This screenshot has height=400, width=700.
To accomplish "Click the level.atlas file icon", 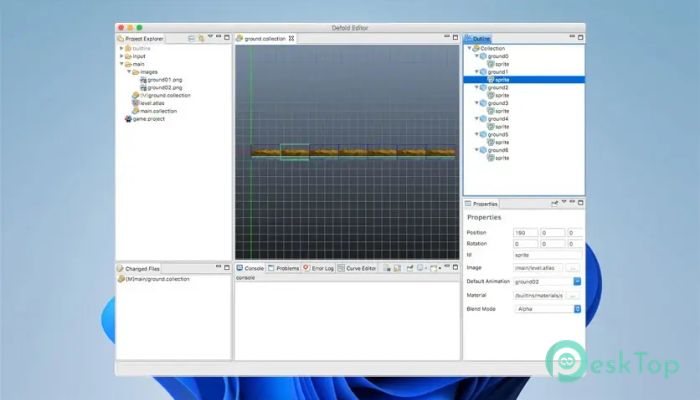I will tap(136, 103).
